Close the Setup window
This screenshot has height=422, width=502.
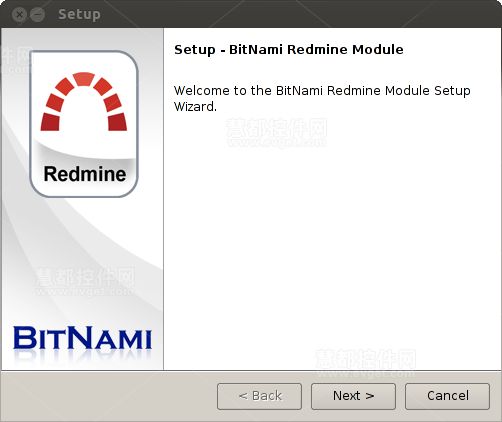coord(19,14)
